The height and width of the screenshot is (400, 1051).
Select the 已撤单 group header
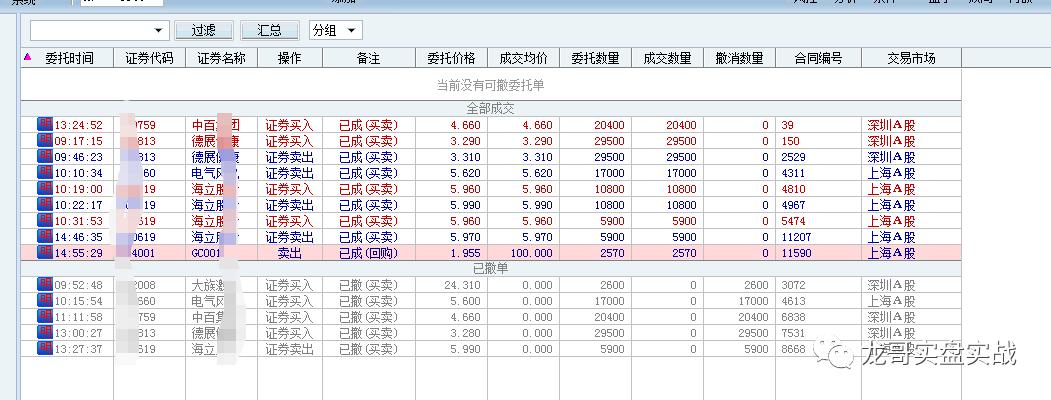click(491, 269)
